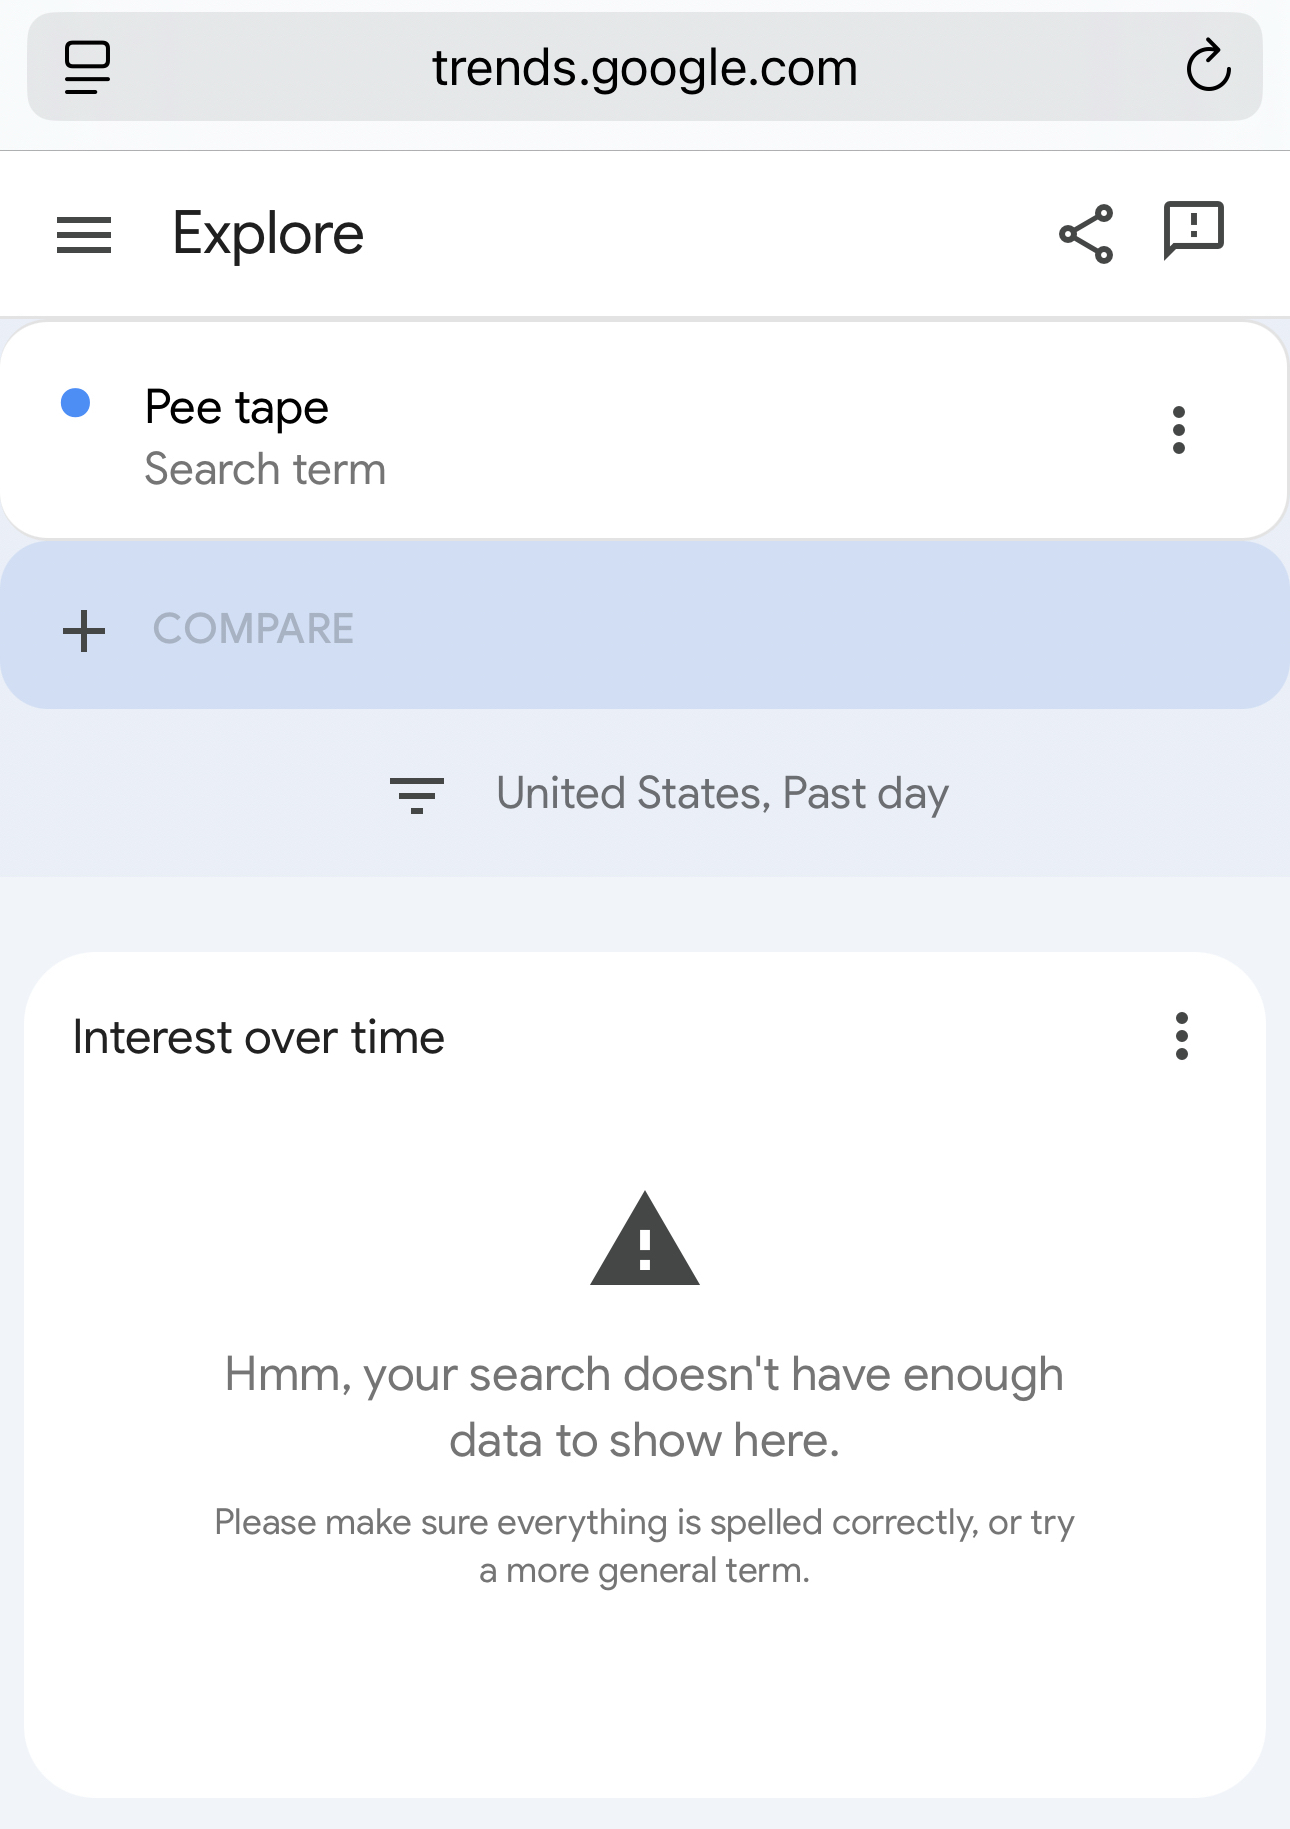Click the plus icon beside COMPARE

pyautogui.click(x=84, y=631)
